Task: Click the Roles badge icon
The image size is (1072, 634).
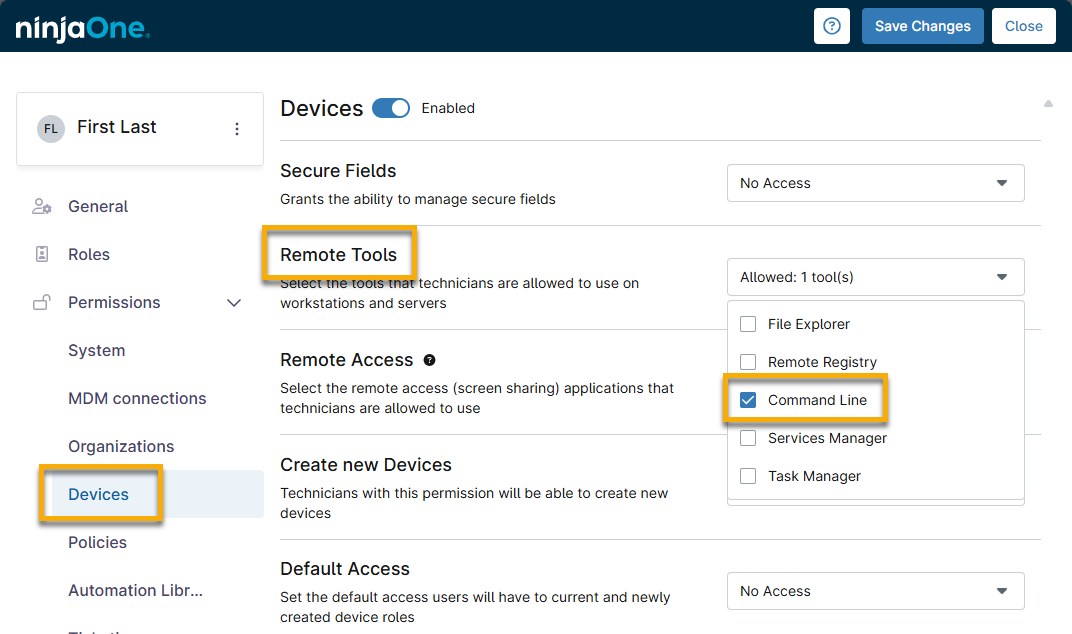Action: pyautogui.click(x=42, y=255)
